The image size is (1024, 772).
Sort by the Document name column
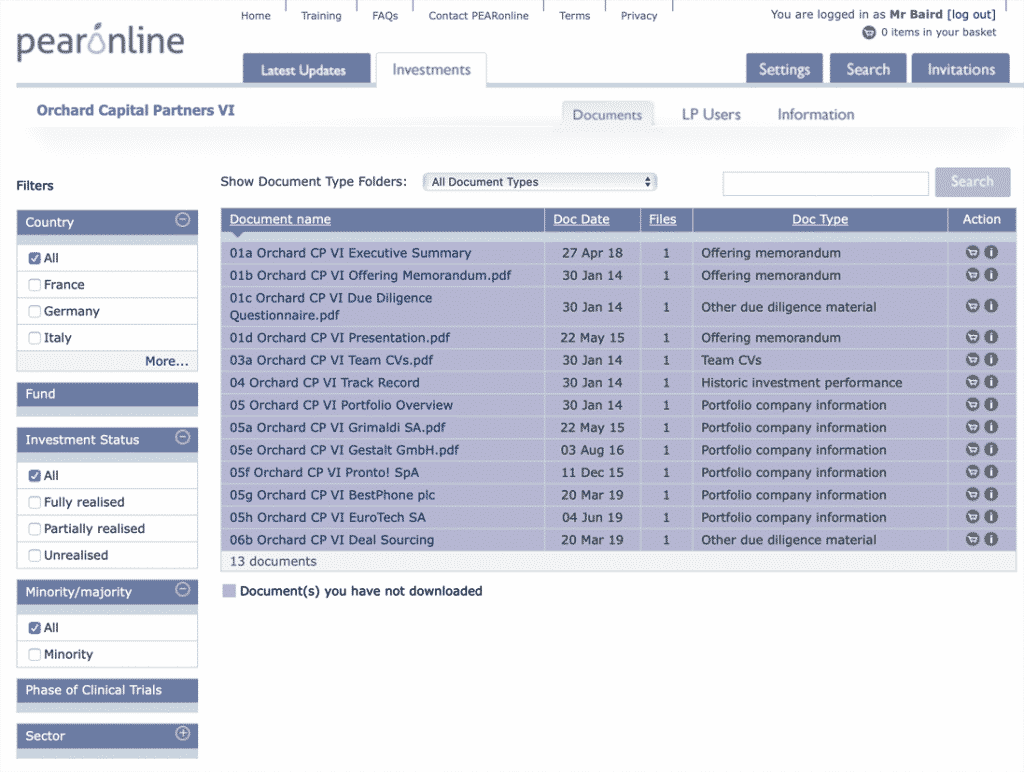coord(280,219)
